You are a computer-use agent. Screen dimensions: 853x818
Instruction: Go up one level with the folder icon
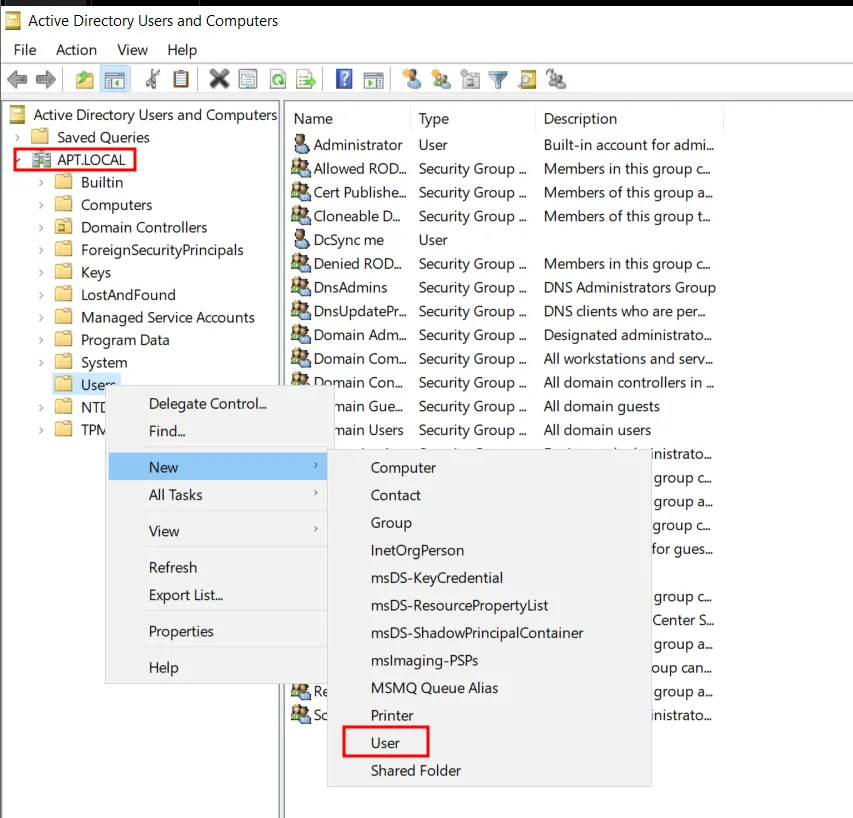[x=84, y=79]
